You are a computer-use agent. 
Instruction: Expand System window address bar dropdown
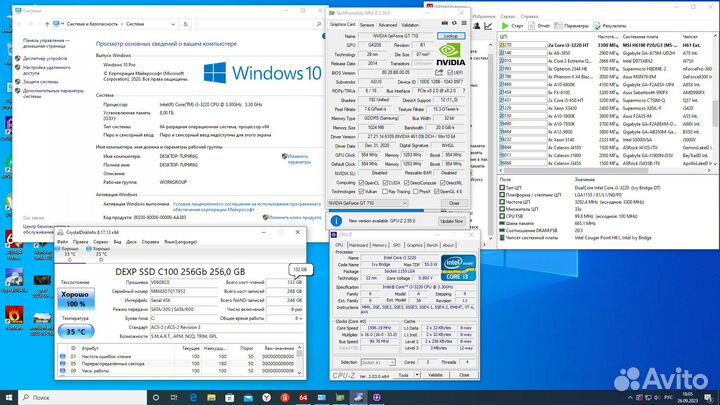(173, 24)
